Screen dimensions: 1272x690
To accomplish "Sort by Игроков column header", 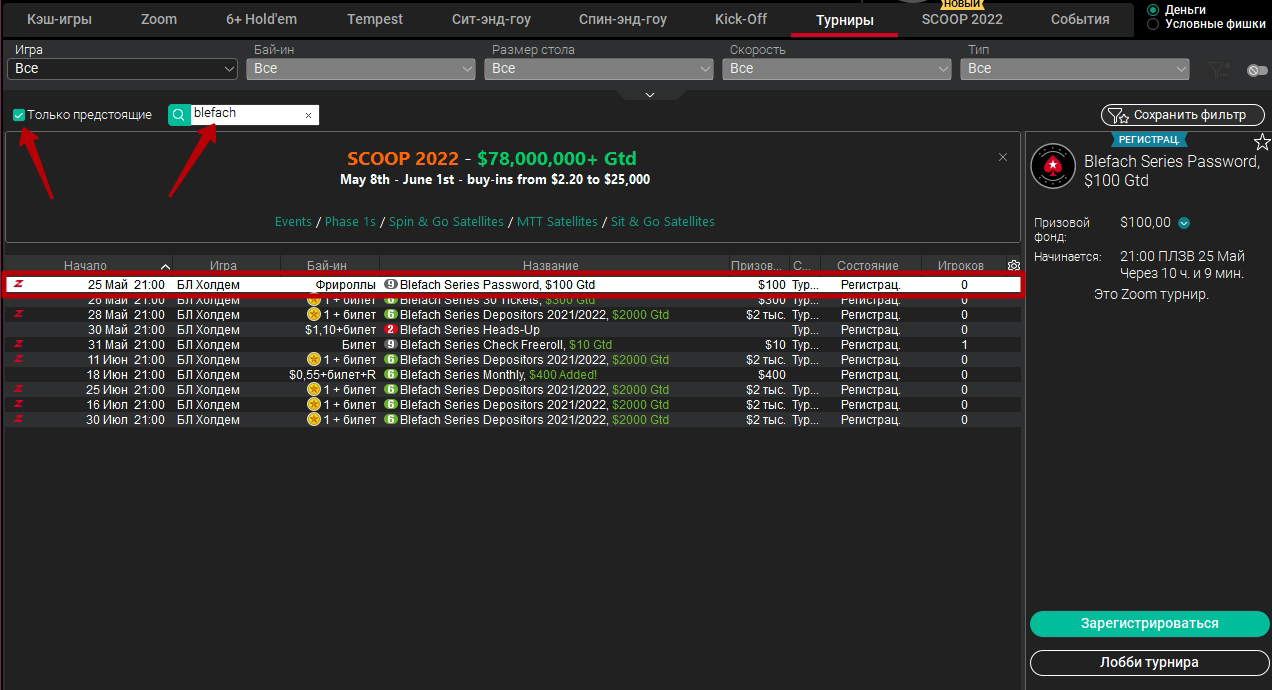I will [x=961, y=265].
